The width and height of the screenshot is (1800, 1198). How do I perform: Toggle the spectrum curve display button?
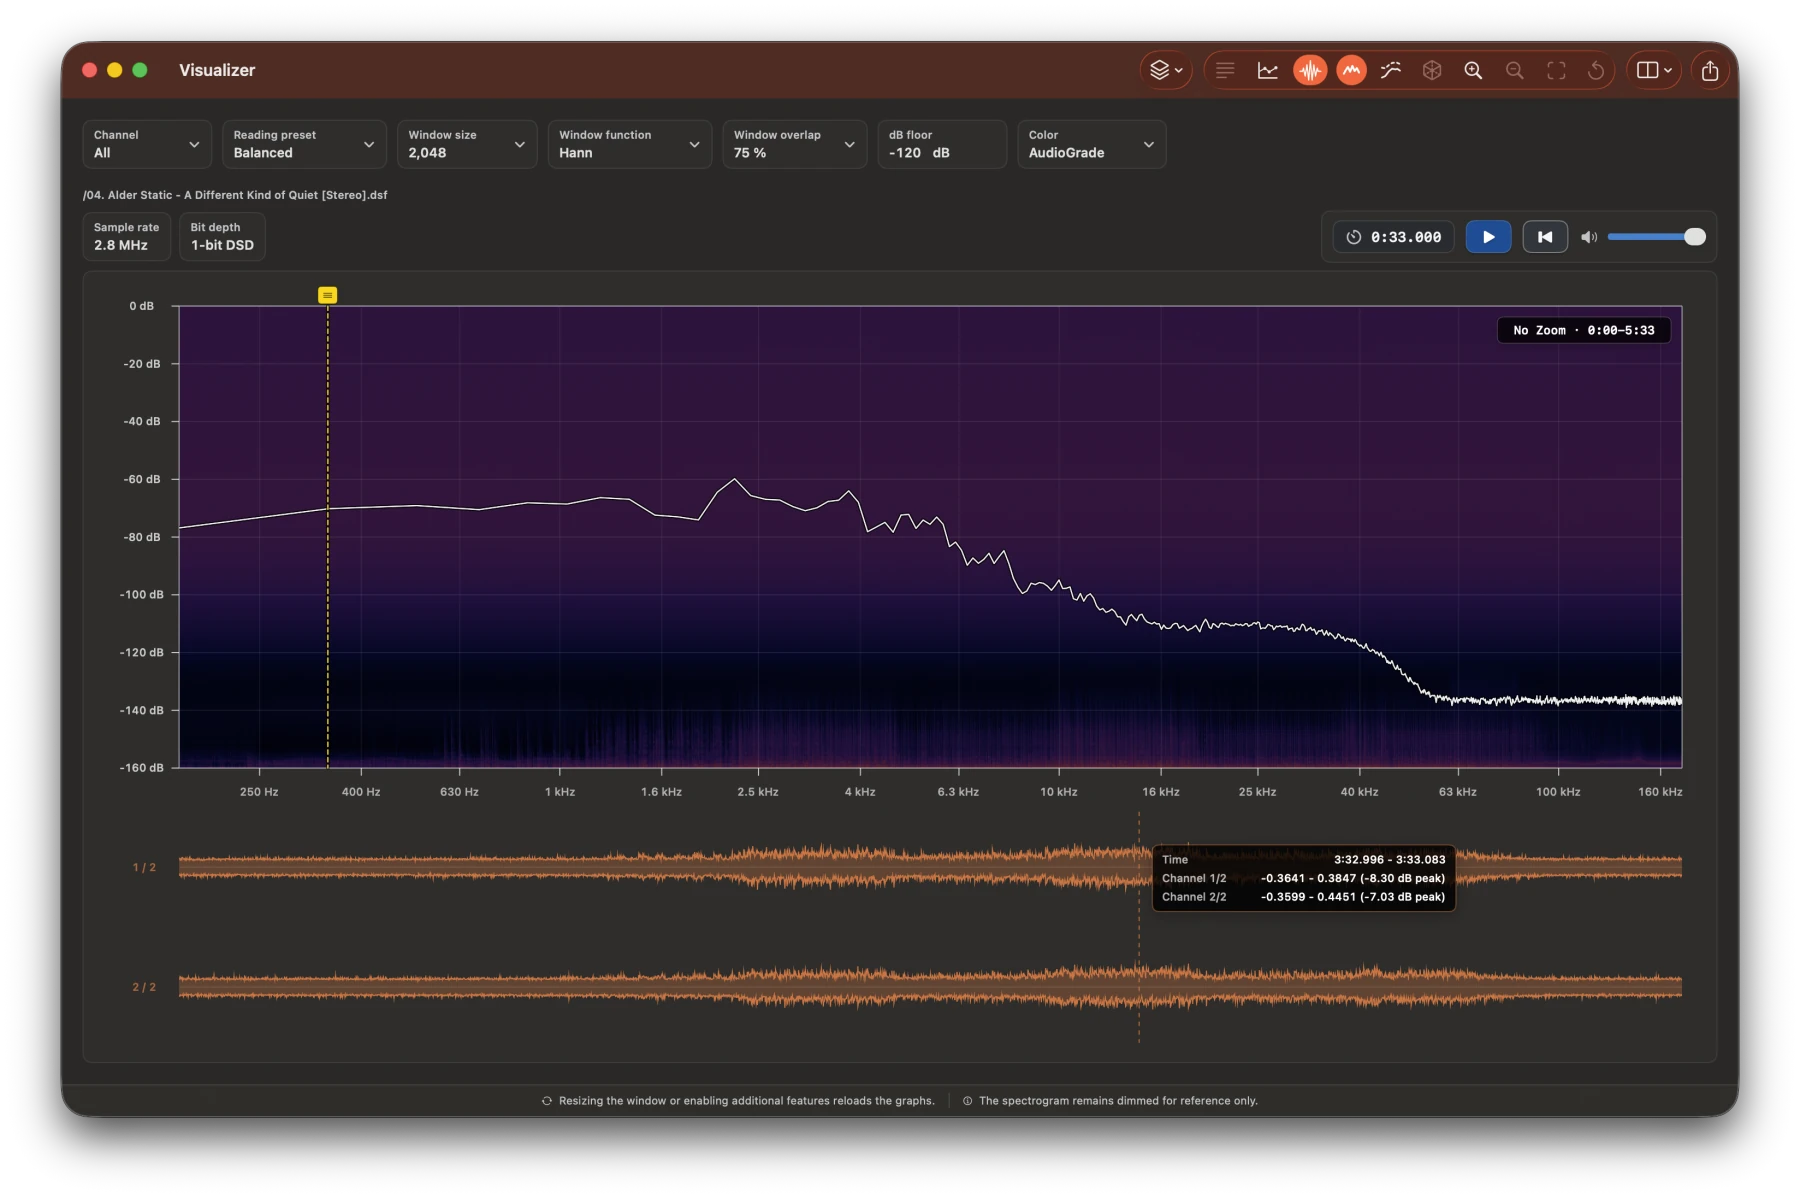1351,70
